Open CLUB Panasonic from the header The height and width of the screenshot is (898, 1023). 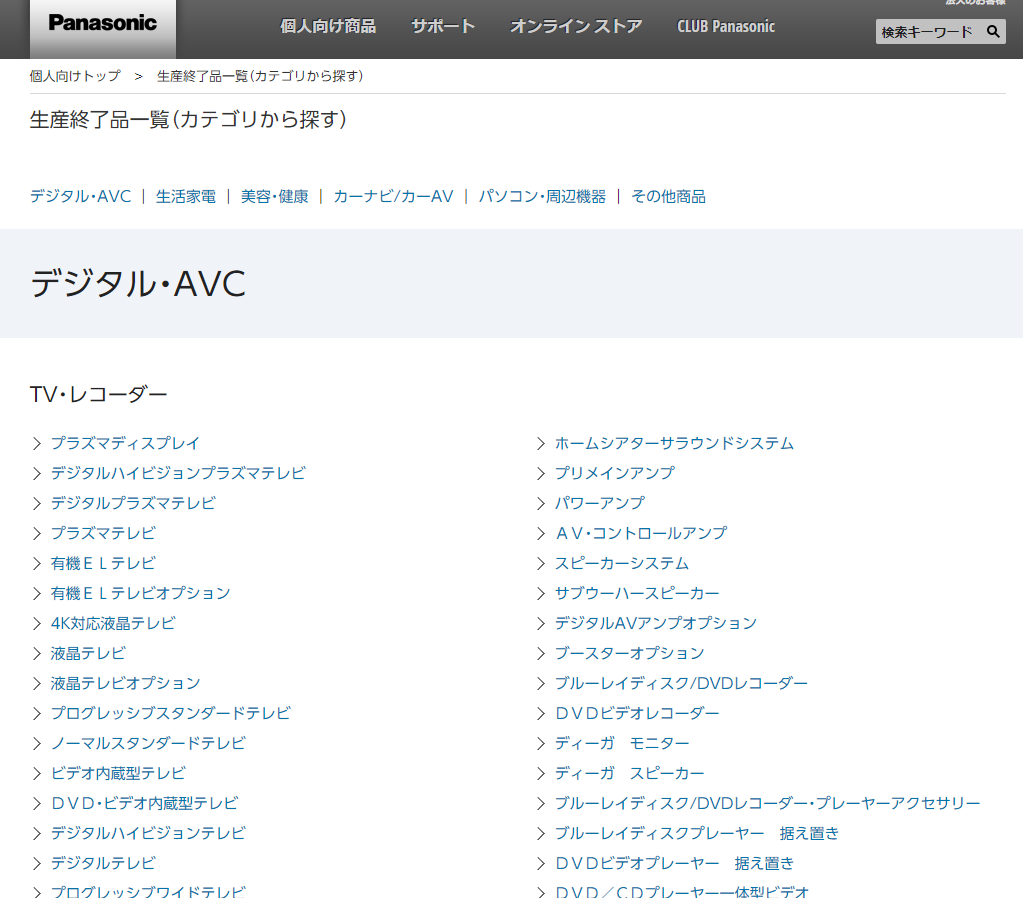pos(726,27)
